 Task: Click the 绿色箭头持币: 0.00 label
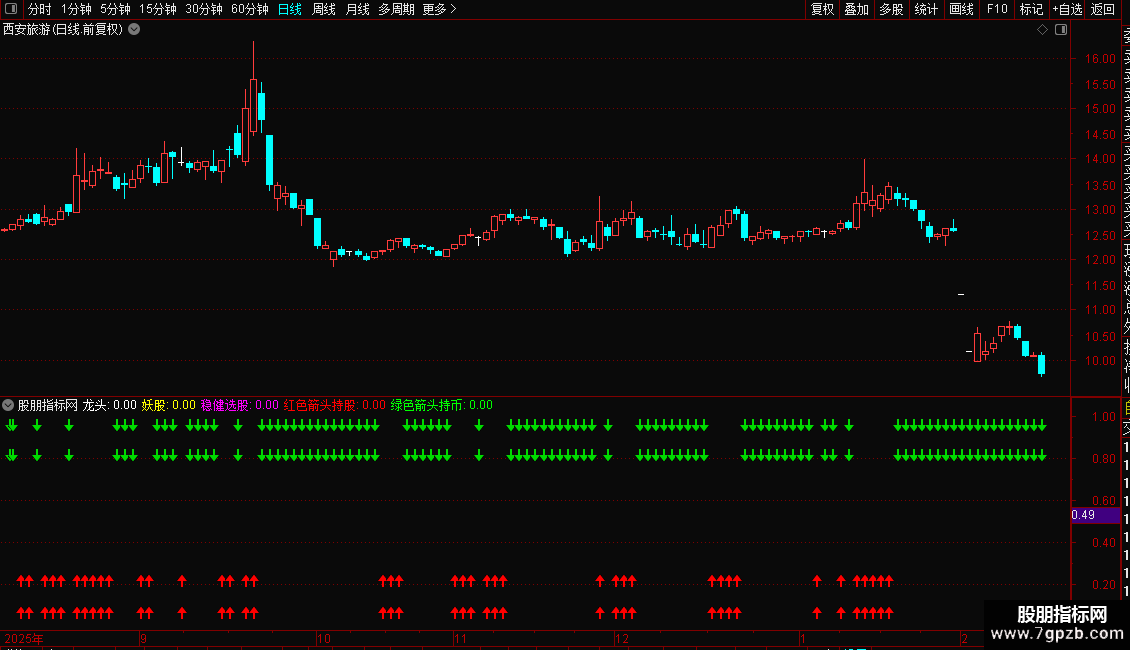(442, 405)
